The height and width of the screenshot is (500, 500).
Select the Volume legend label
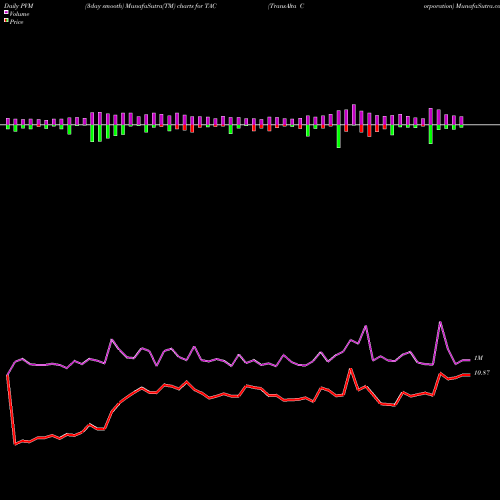coord(19,14)
